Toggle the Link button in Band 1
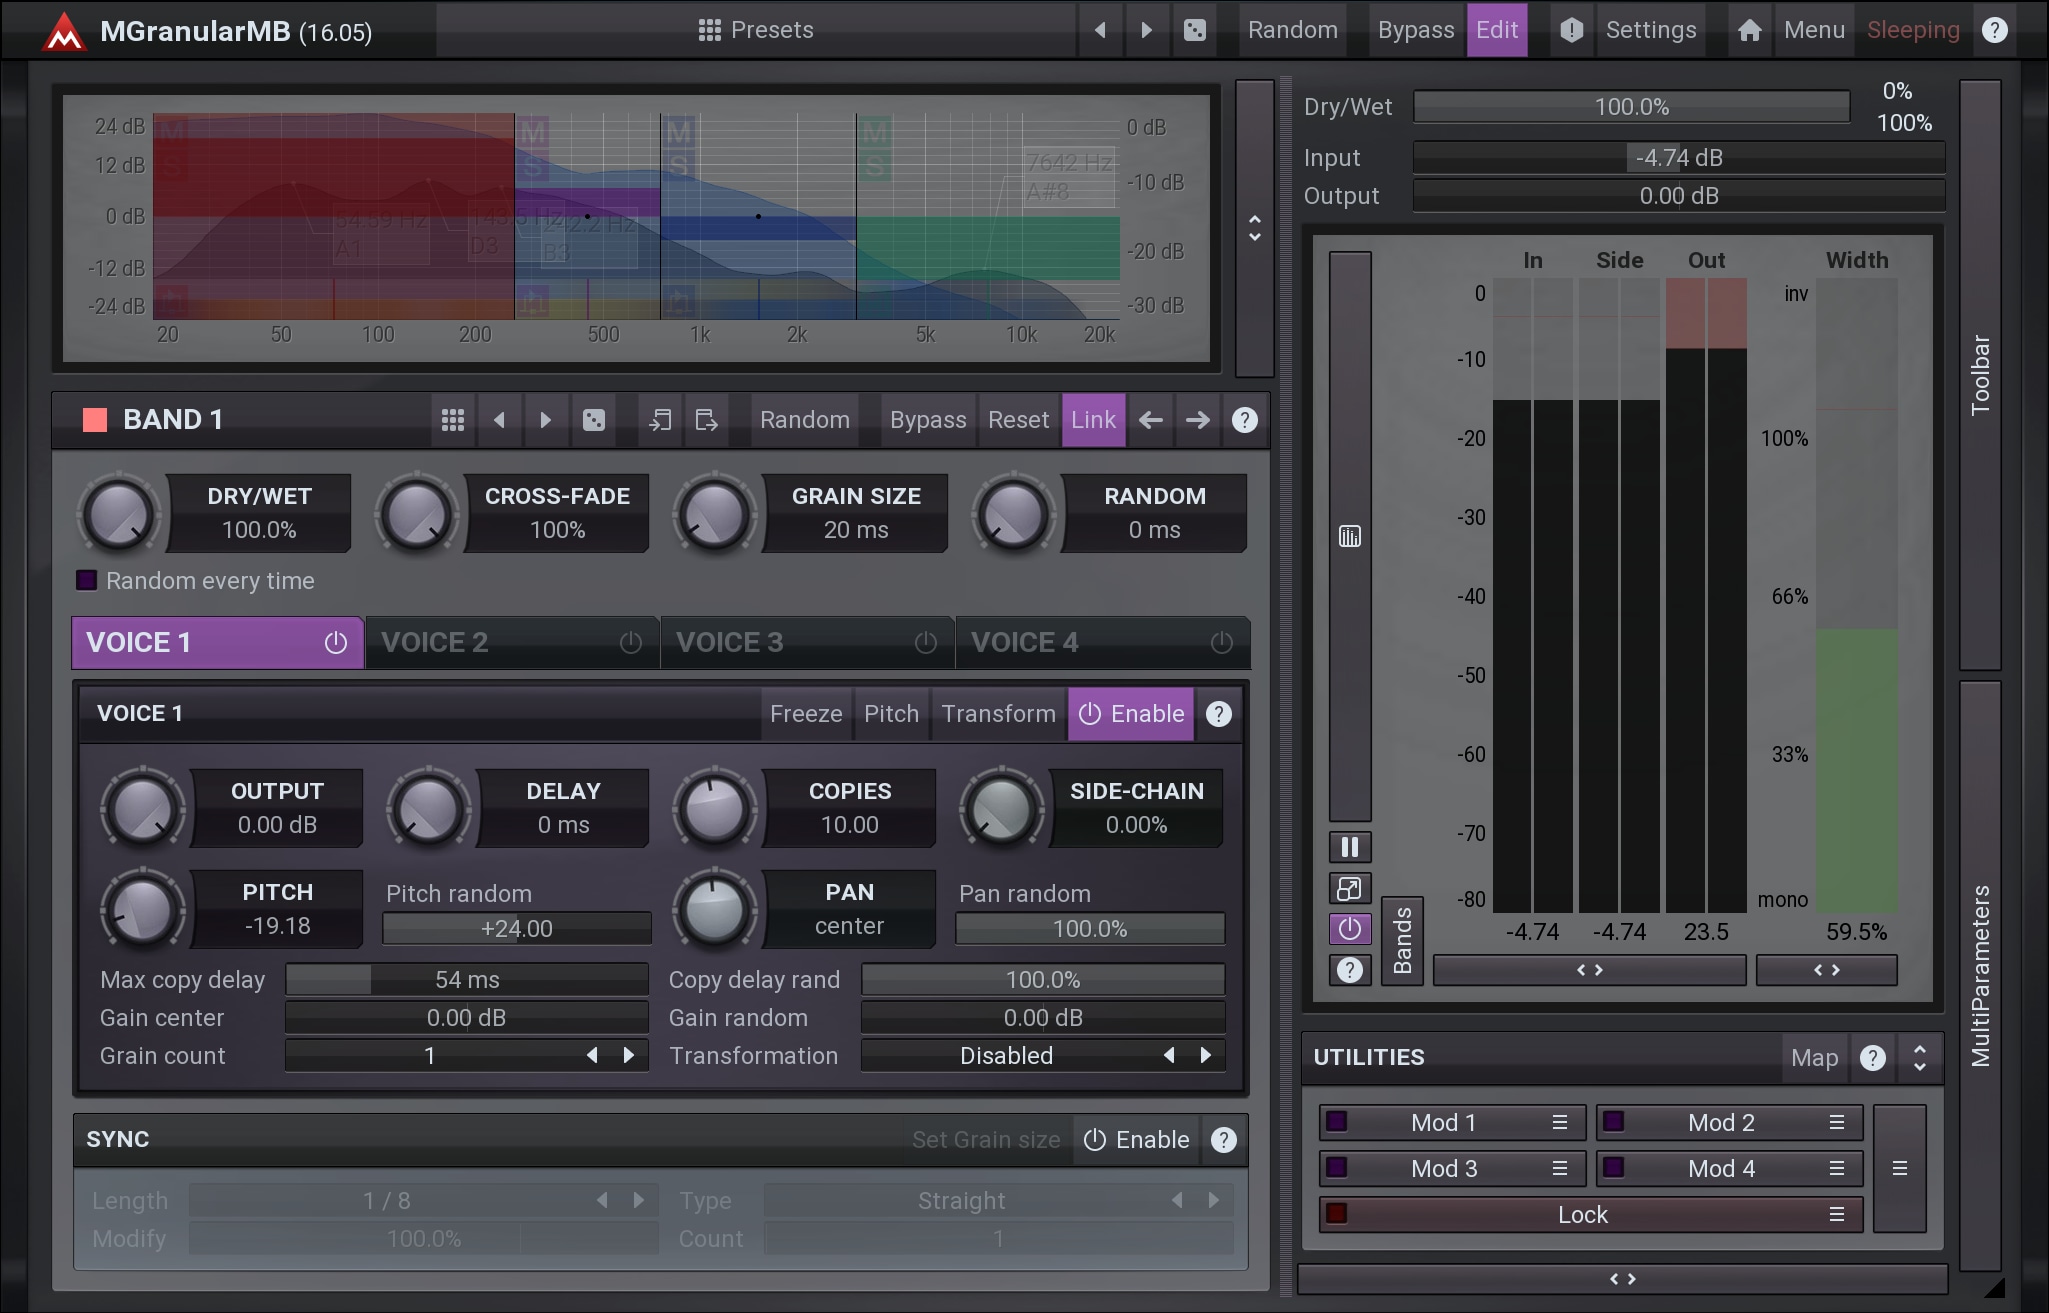2049x1313 pixels. click(x=1093, y=420)
